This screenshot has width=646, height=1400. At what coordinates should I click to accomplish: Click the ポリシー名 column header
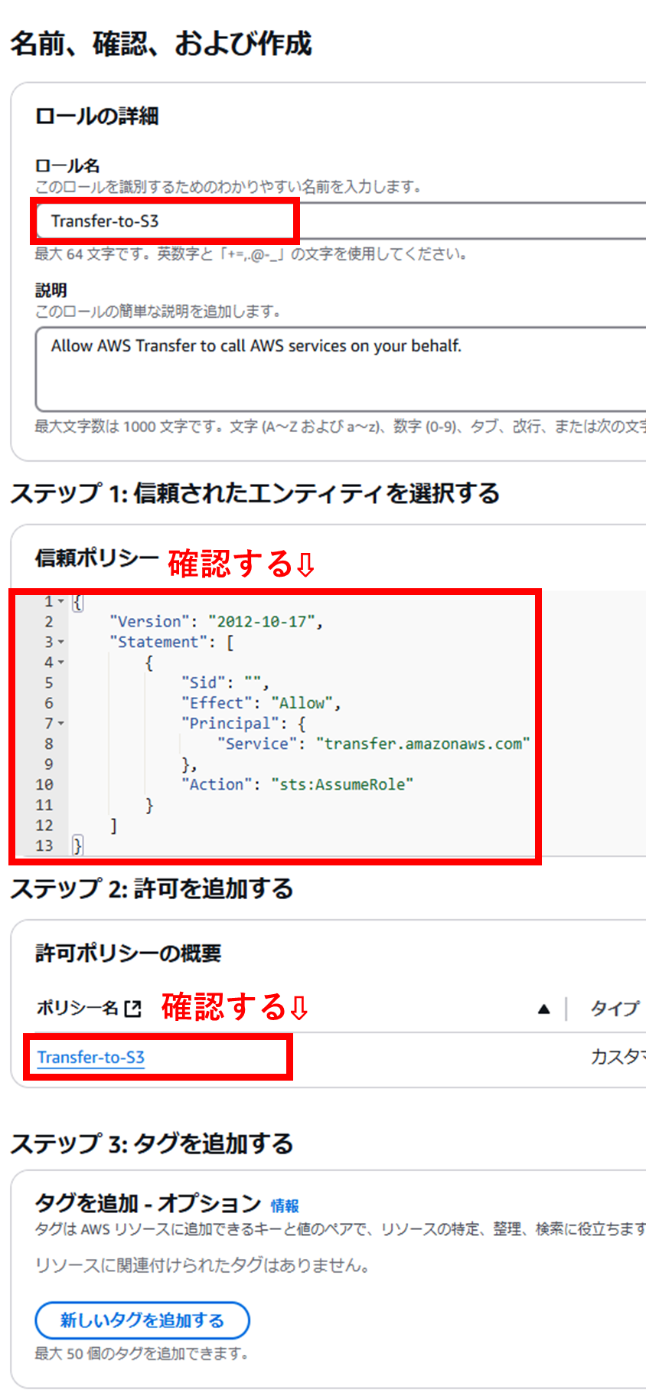tap(77, 1009)
